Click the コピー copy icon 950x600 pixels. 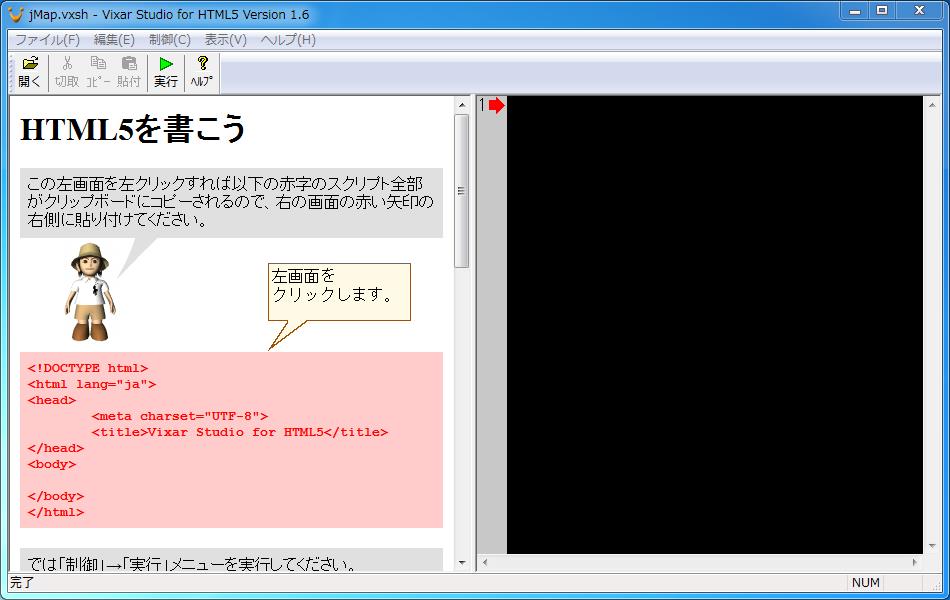point(98,70)
